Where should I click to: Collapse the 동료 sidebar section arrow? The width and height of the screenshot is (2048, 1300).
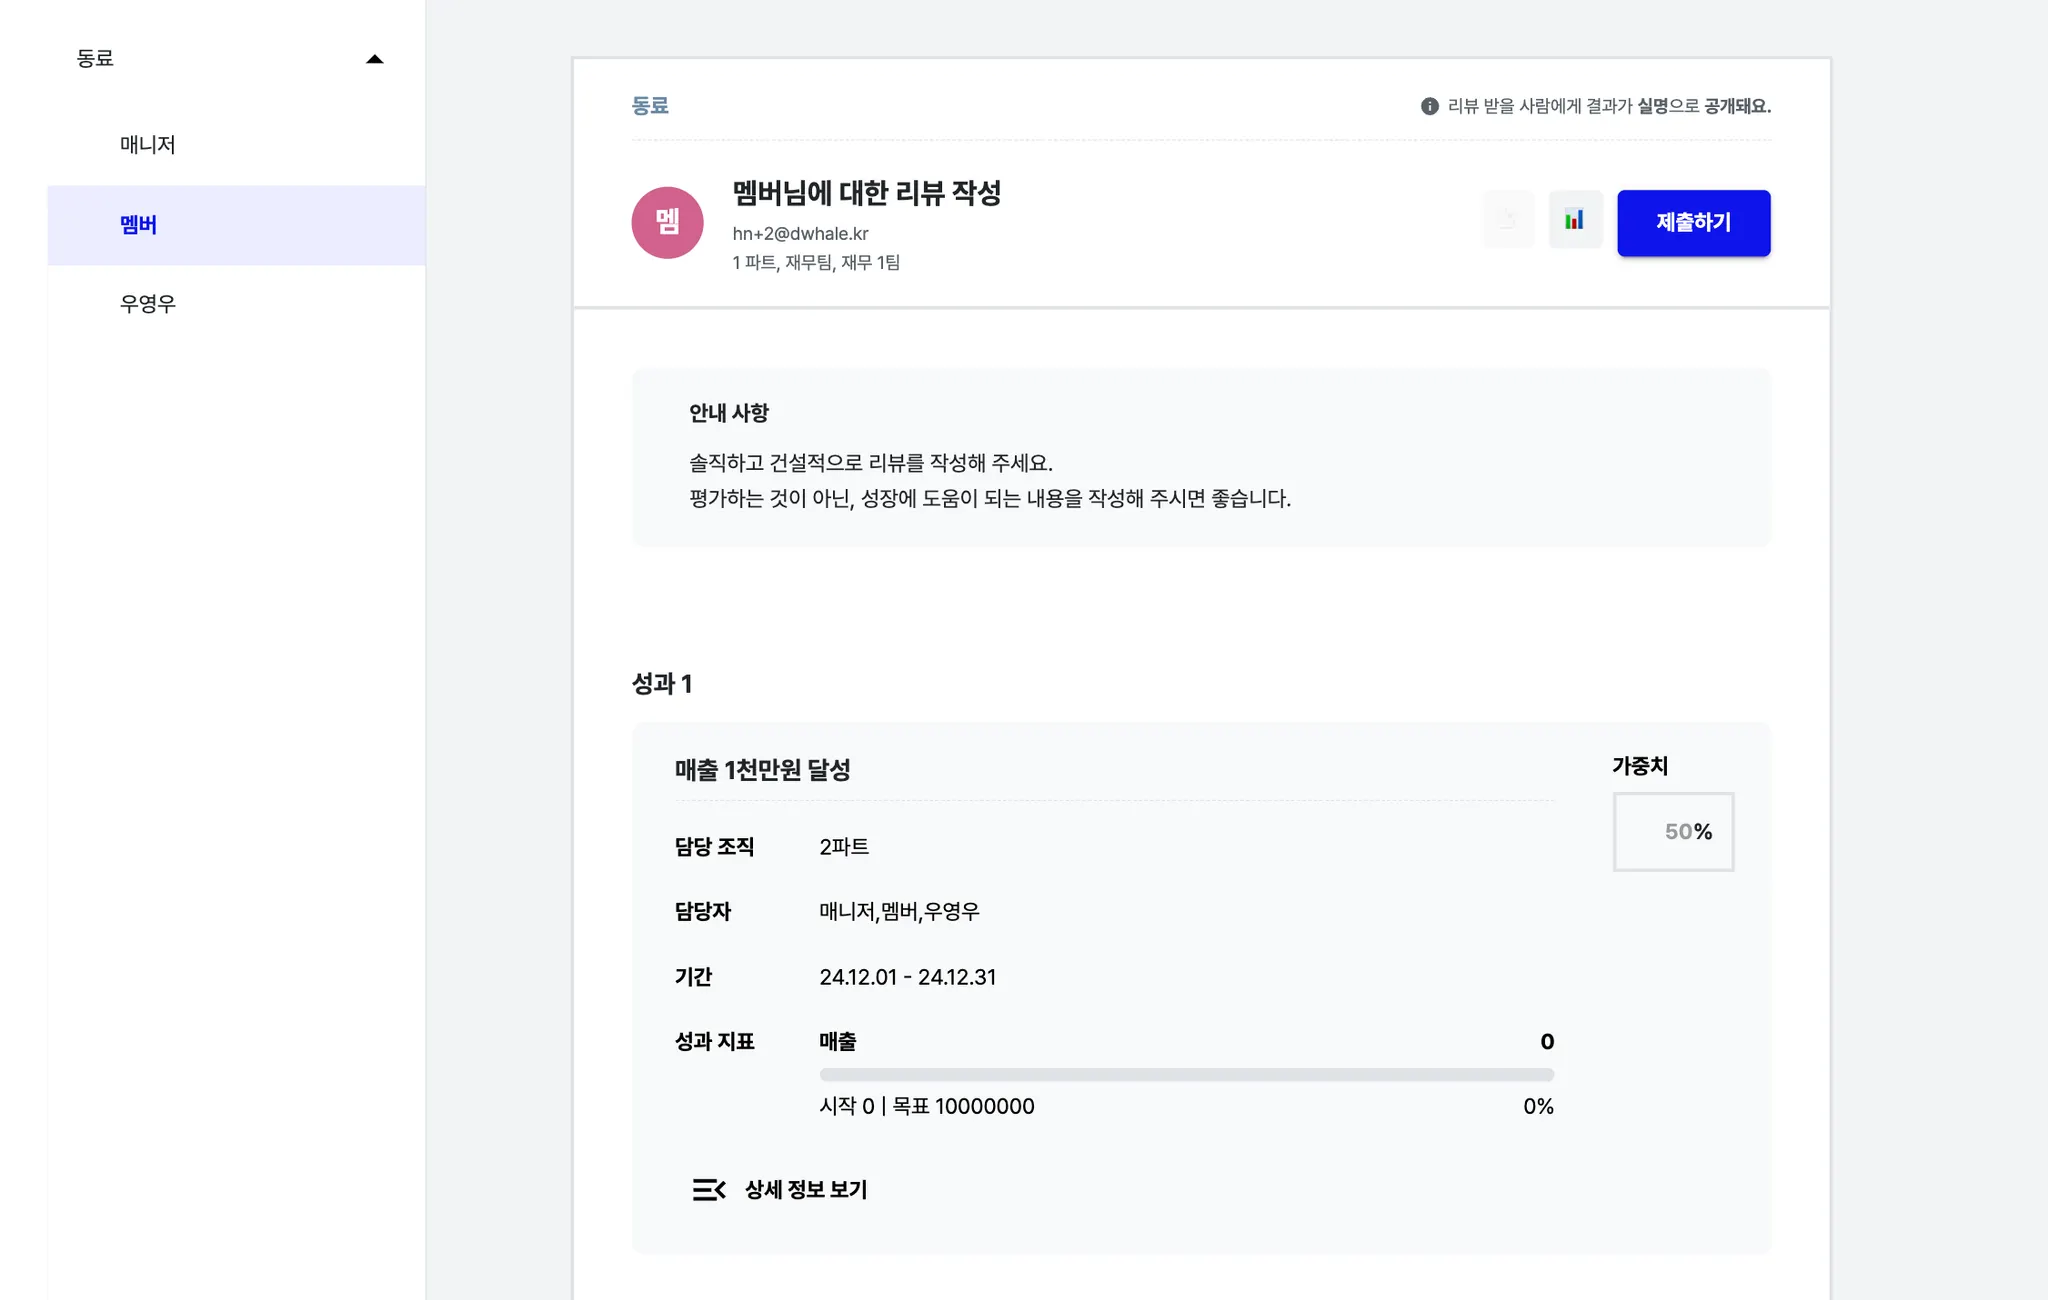[x=375, y=59]
